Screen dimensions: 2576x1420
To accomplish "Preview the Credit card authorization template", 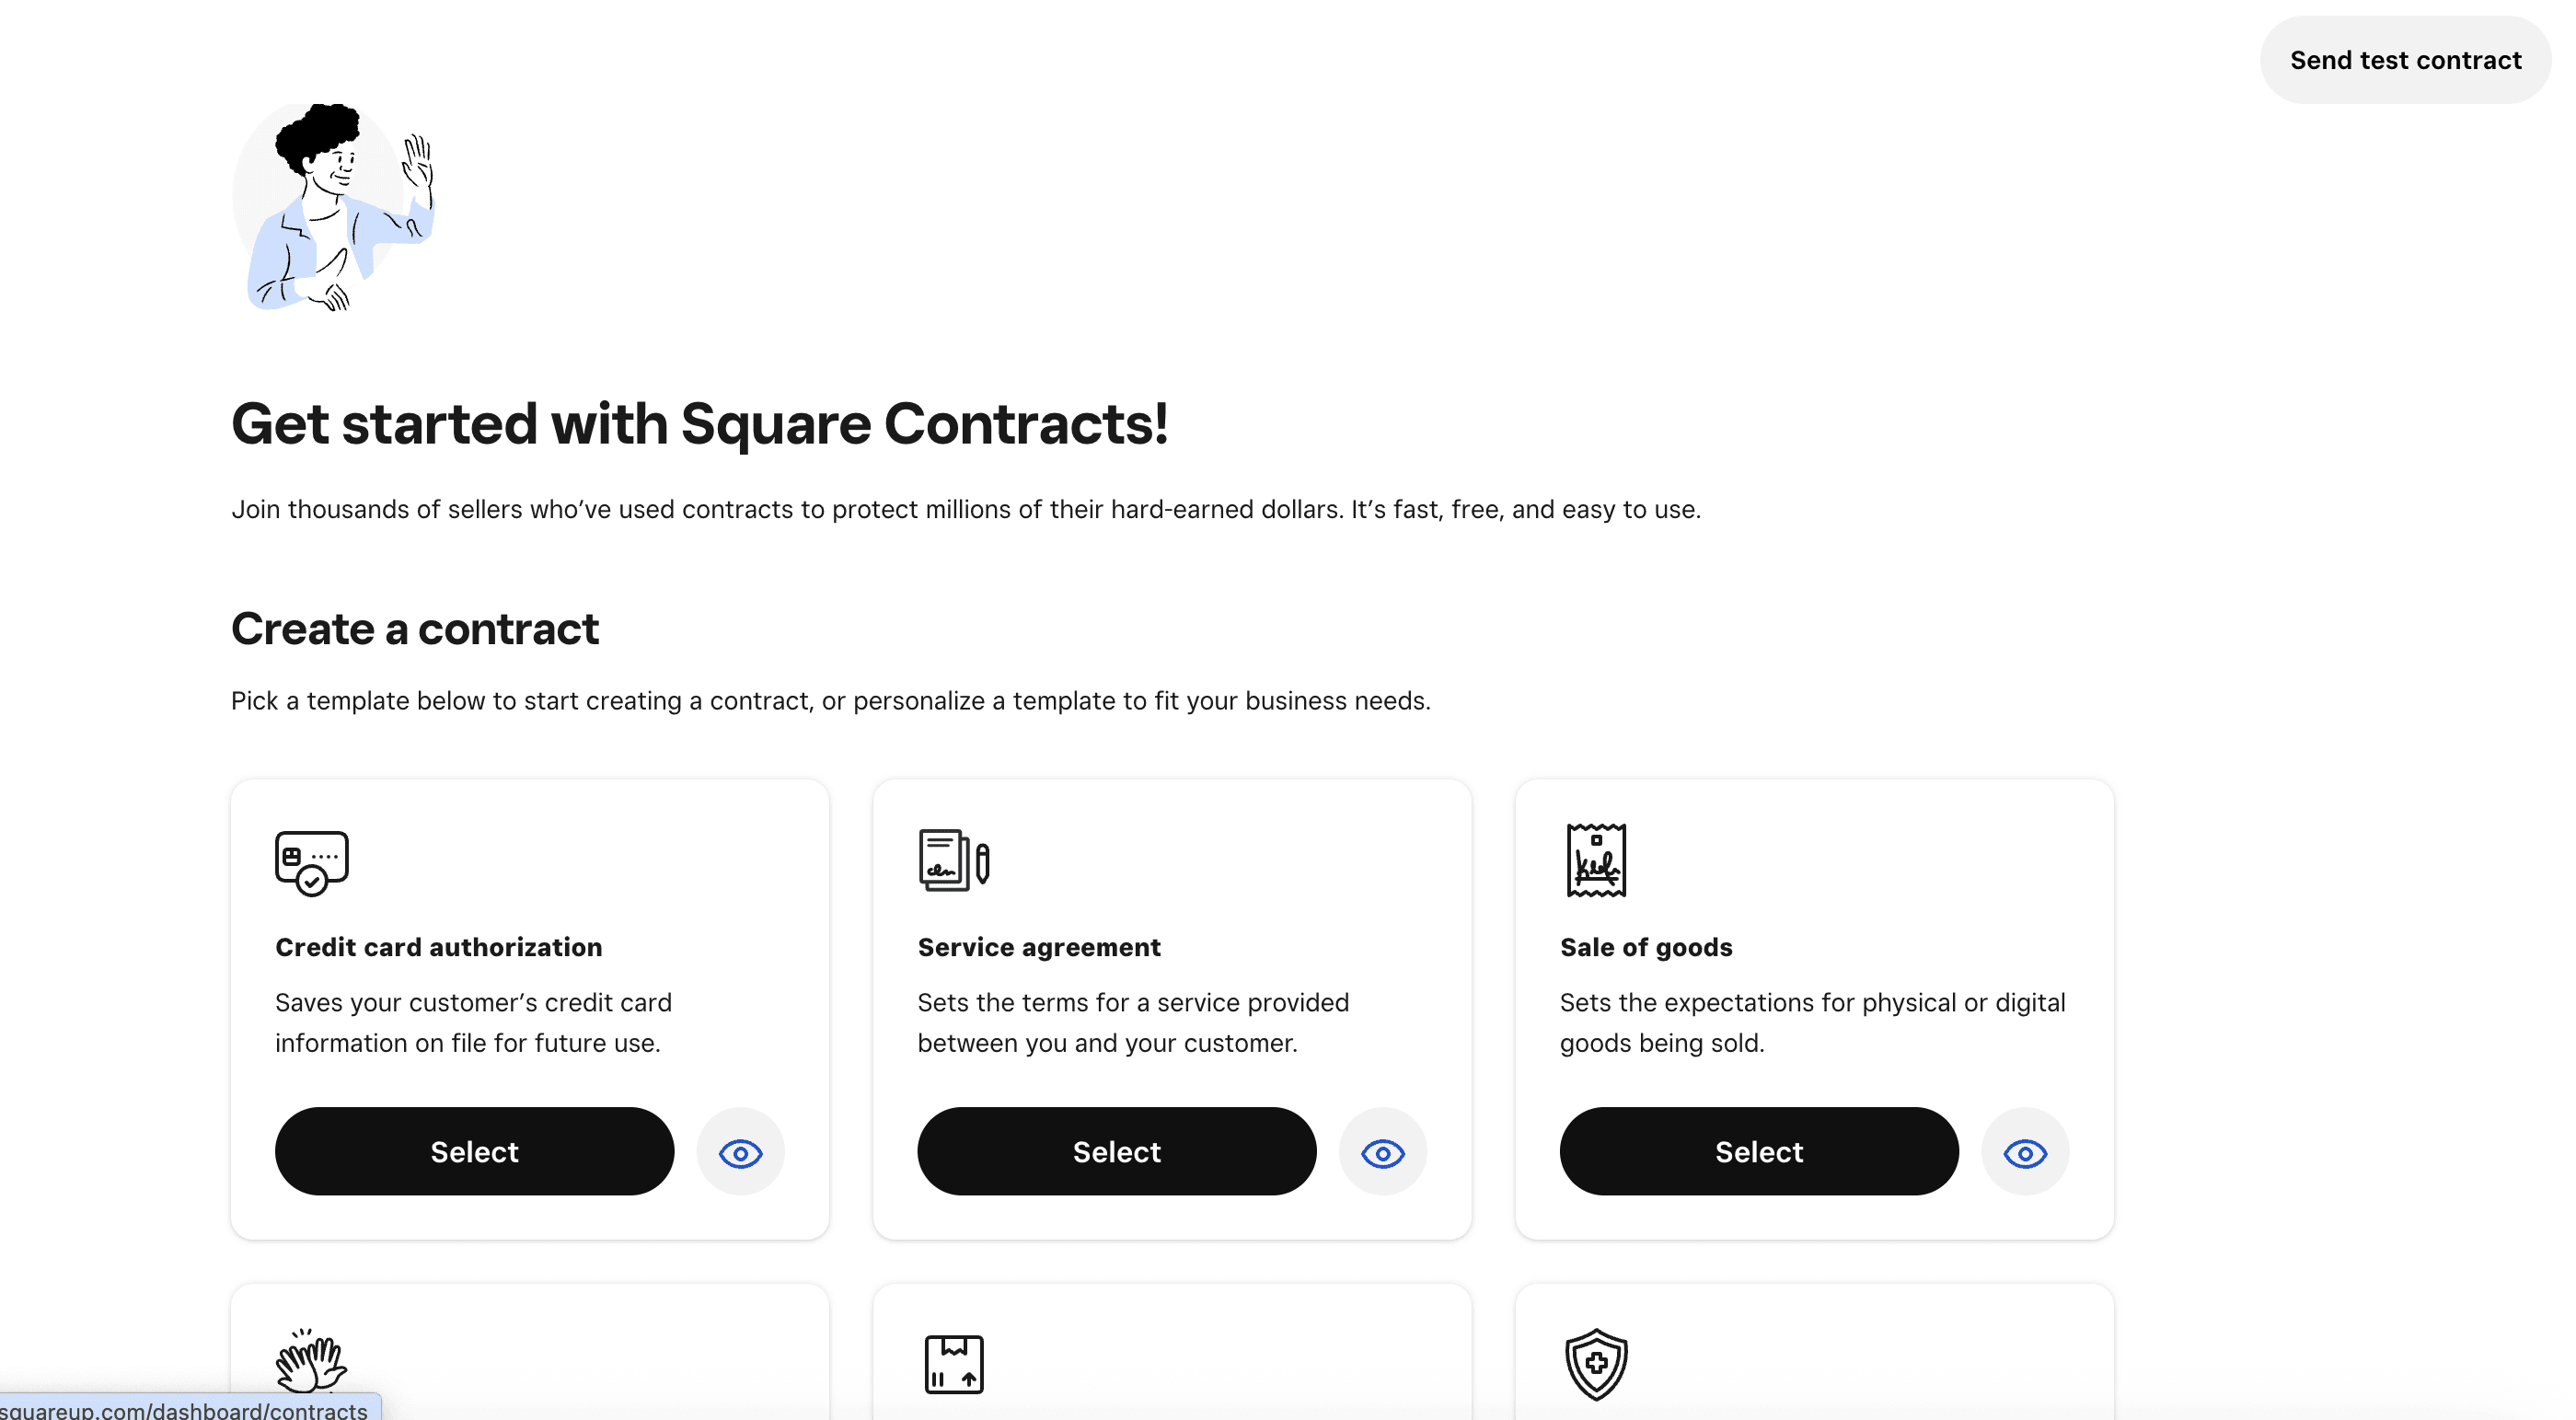I will [740, 1152].
